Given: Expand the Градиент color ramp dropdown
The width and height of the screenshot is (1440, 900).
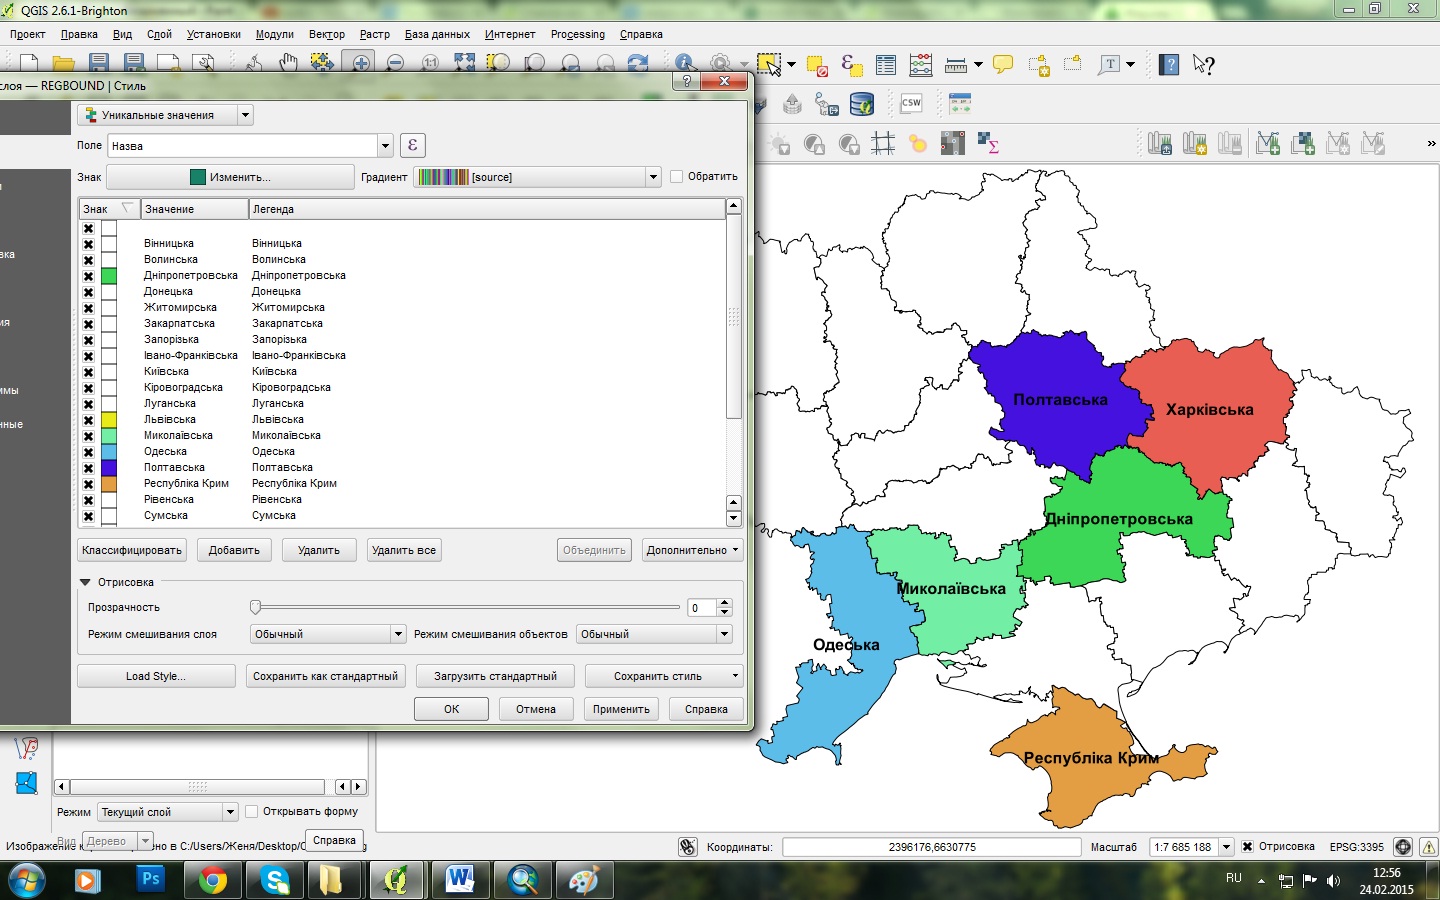Looking at the screenshot, I should 653,177.
